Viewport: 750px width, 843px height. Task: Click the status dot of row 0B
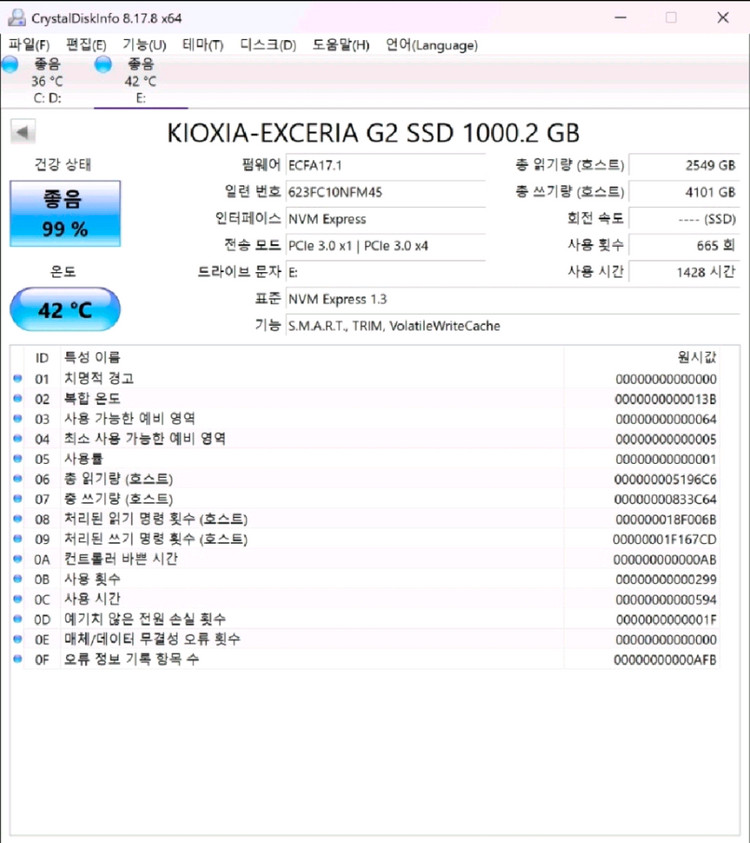click(18, 579)
